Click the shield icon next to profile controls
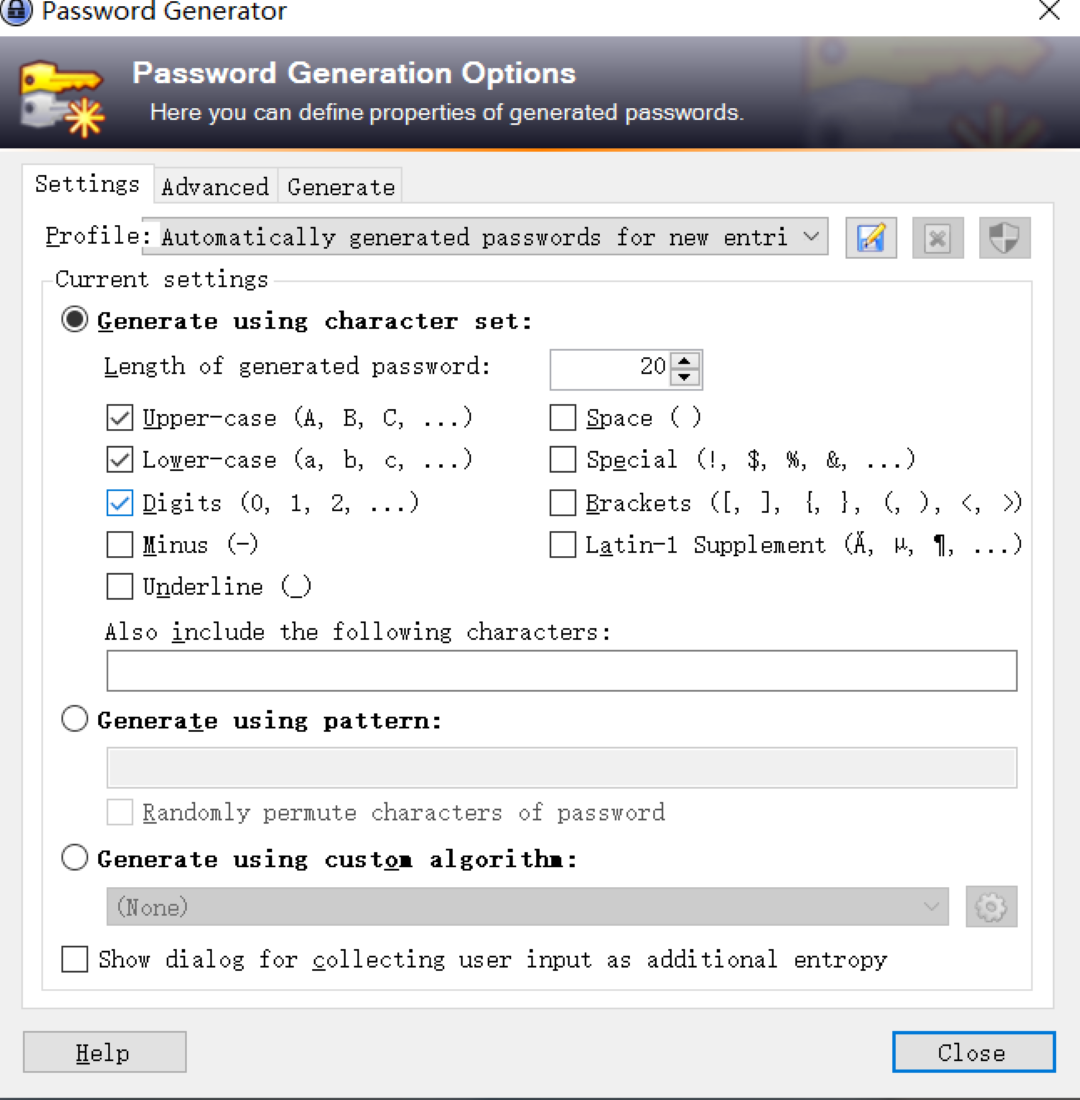Screen dimensions: 1080x1100 (x=1004, y=237)
